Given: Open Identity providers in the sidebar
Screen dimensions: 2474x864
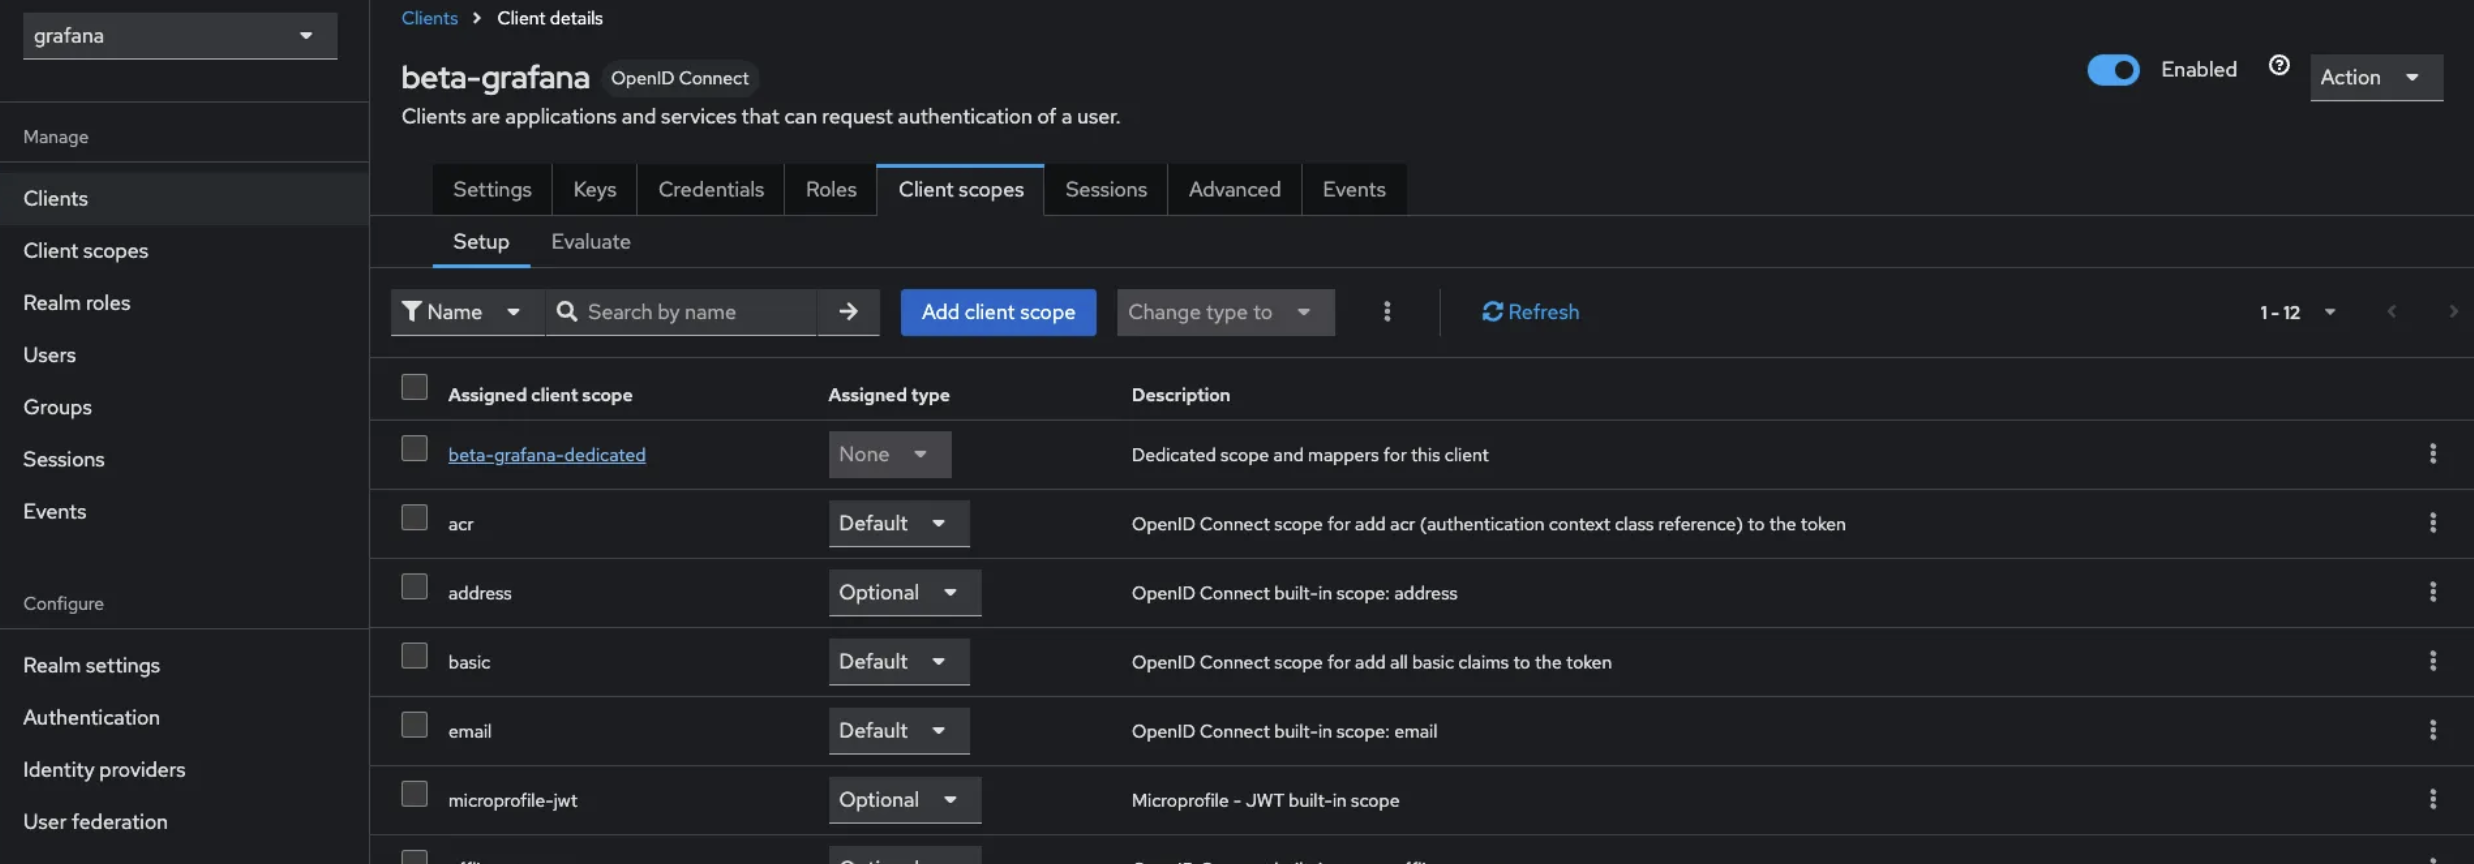Looking at the screenshot, I should point(184,769).
